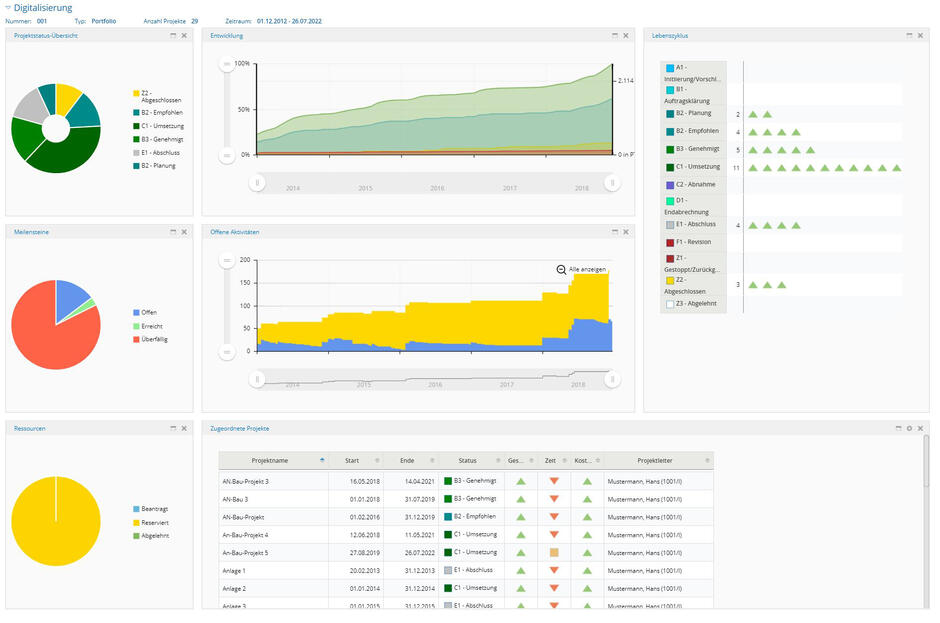Close the Ressourcen panel
Image resolution: width=940 pixels, height=623 pixels.
pyautogui.click(x=184, y=428)
